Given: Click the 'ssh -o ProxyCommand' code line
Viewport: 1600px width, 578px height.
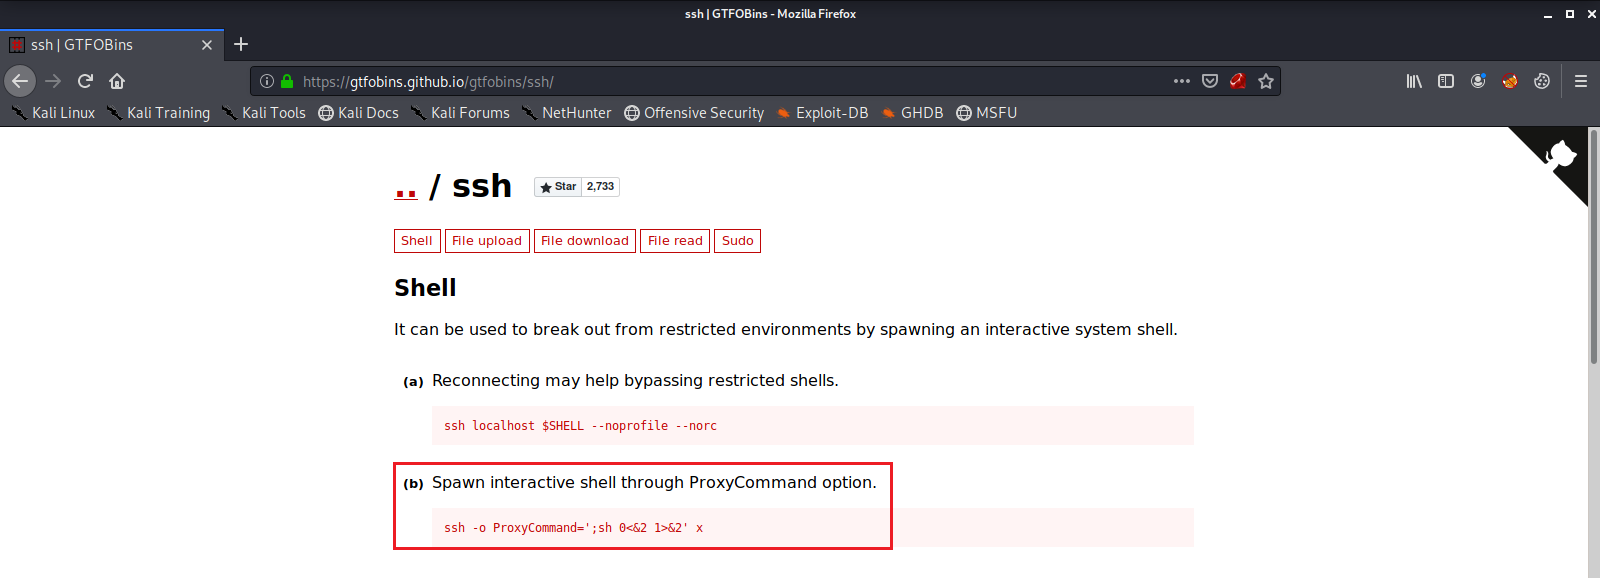Looking at the screenshot, I should (573, 528).
